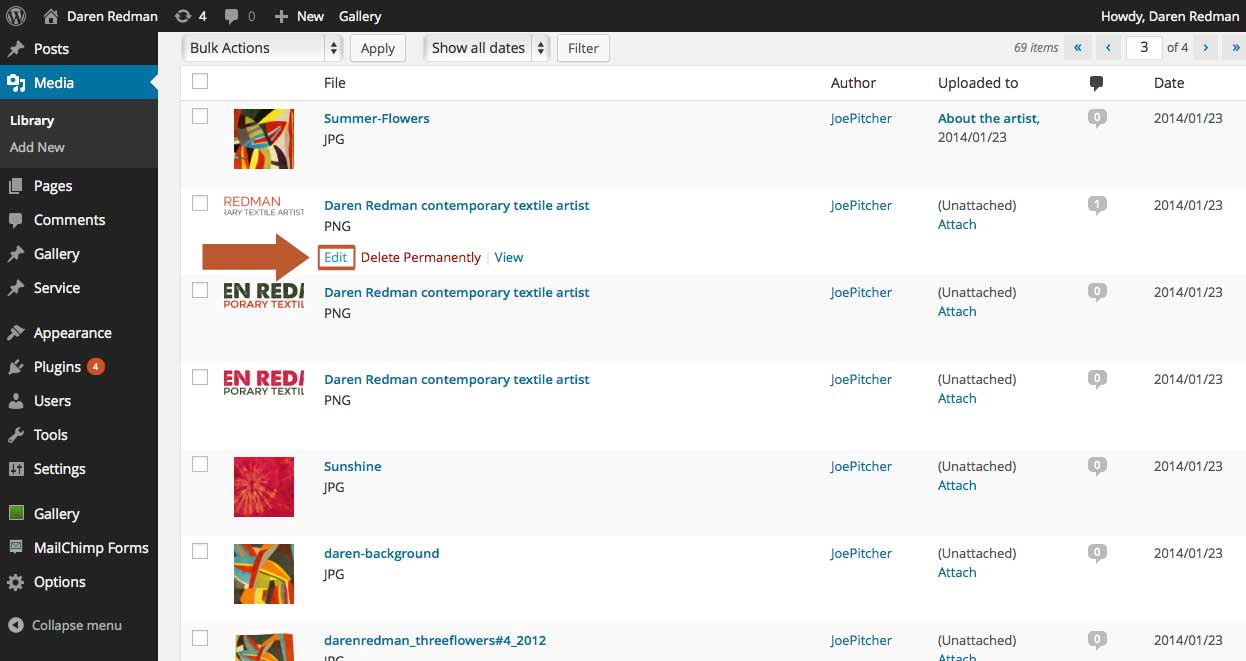Click the Options gear icon
Image resolution: width=1246 pixels, height=661 pixels.
tap(16, 582)
